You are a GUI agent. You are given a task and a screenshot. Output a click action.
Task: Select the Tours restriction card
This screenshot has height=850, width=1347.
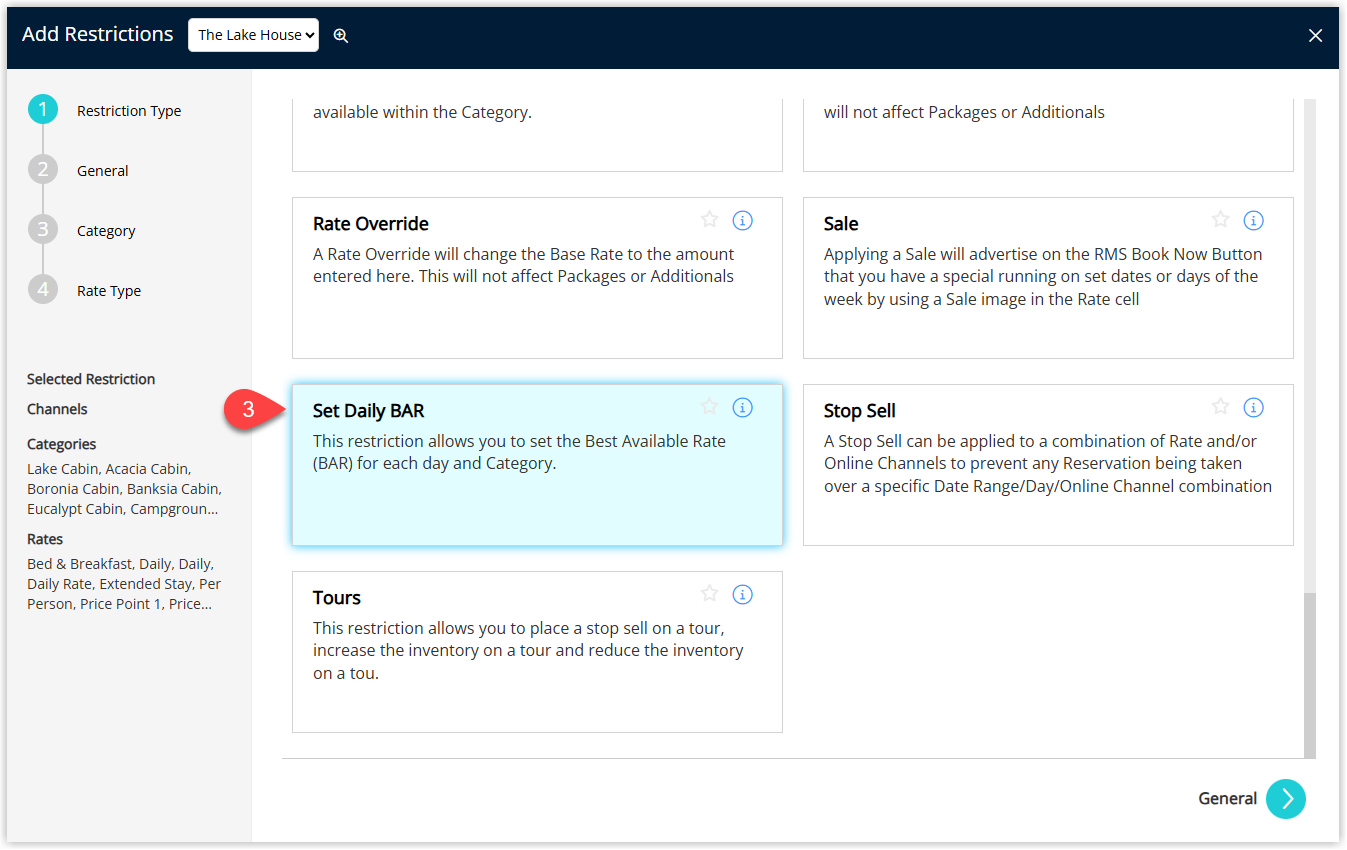click(x=537, y=652)
